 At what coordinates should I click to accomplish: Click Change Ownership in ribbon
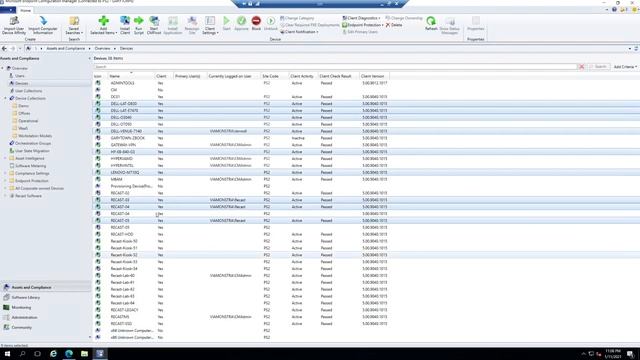pyautogui.click(x=404, y=18)
